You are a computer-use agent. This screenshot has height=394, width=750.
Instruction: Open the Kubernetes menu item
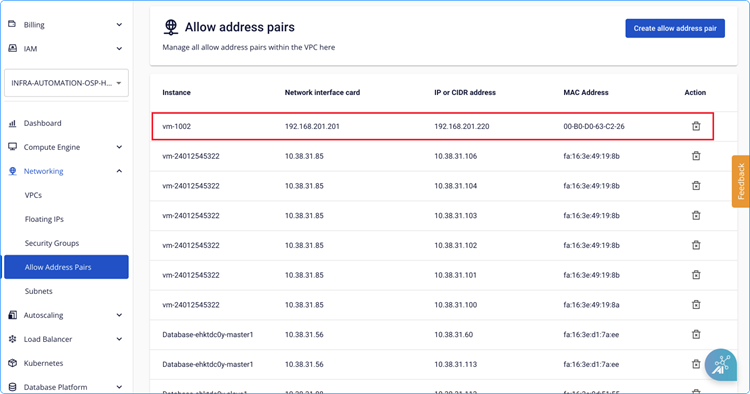43,363
